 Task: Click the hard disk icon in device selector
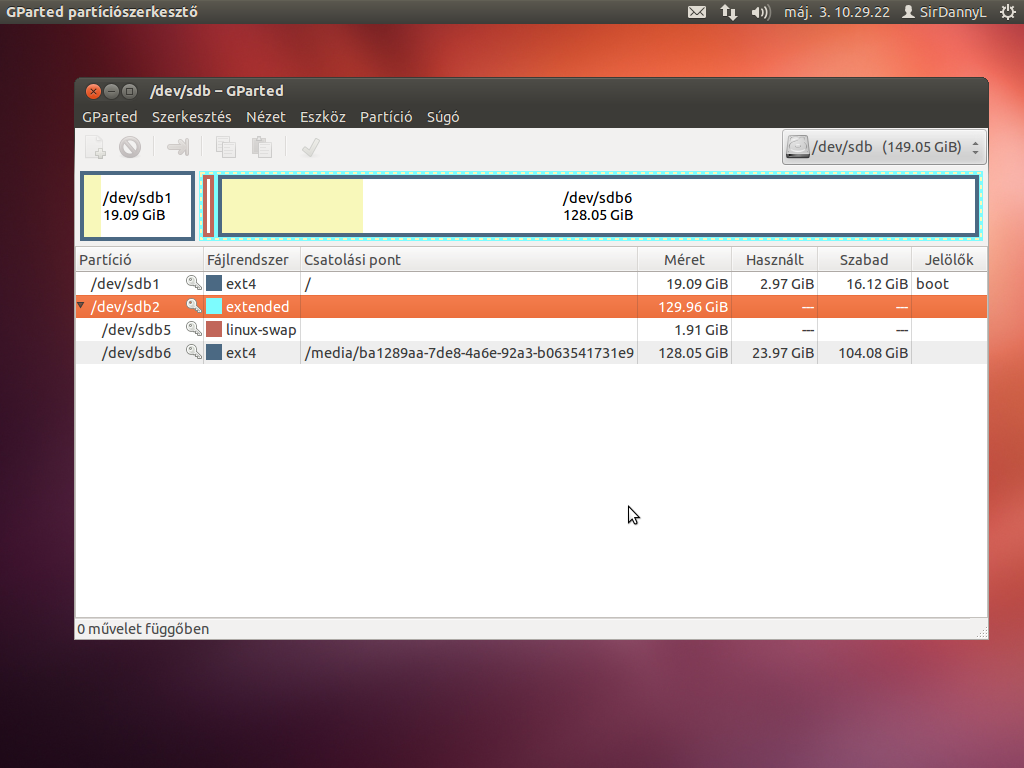[797, 147]
